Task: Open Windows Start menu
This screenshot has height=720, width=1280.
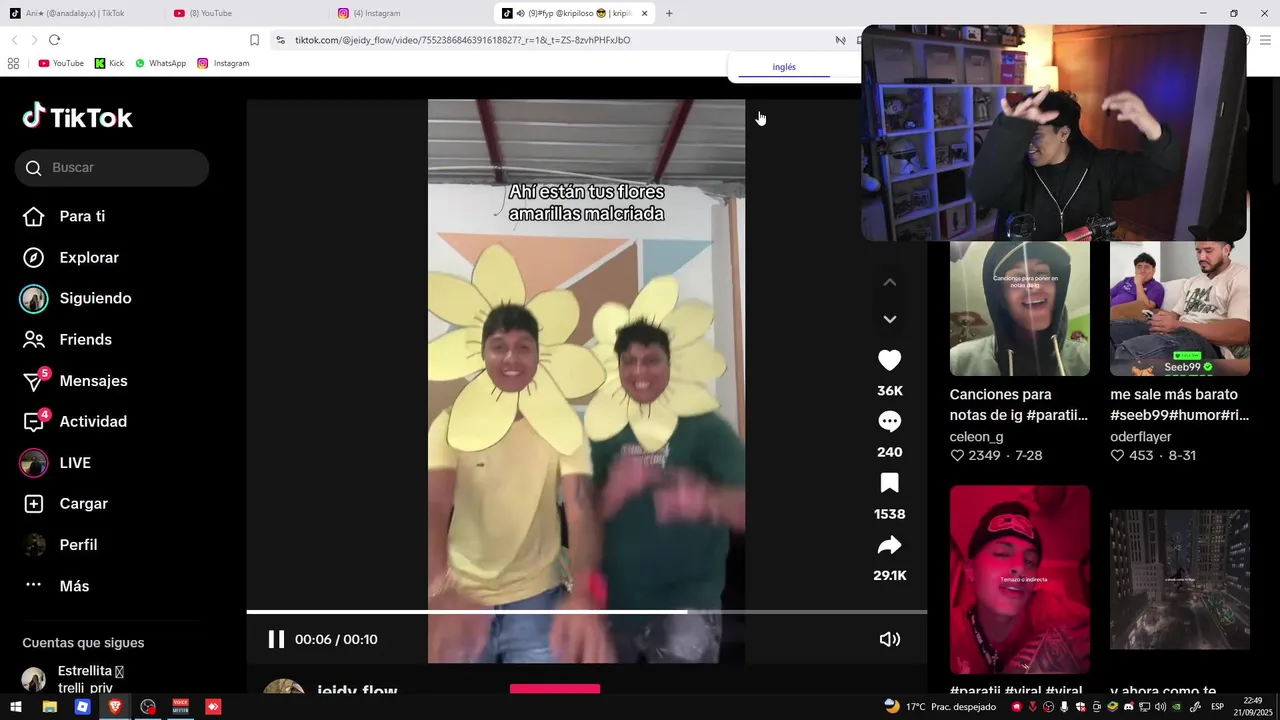Action: point(16,707)
